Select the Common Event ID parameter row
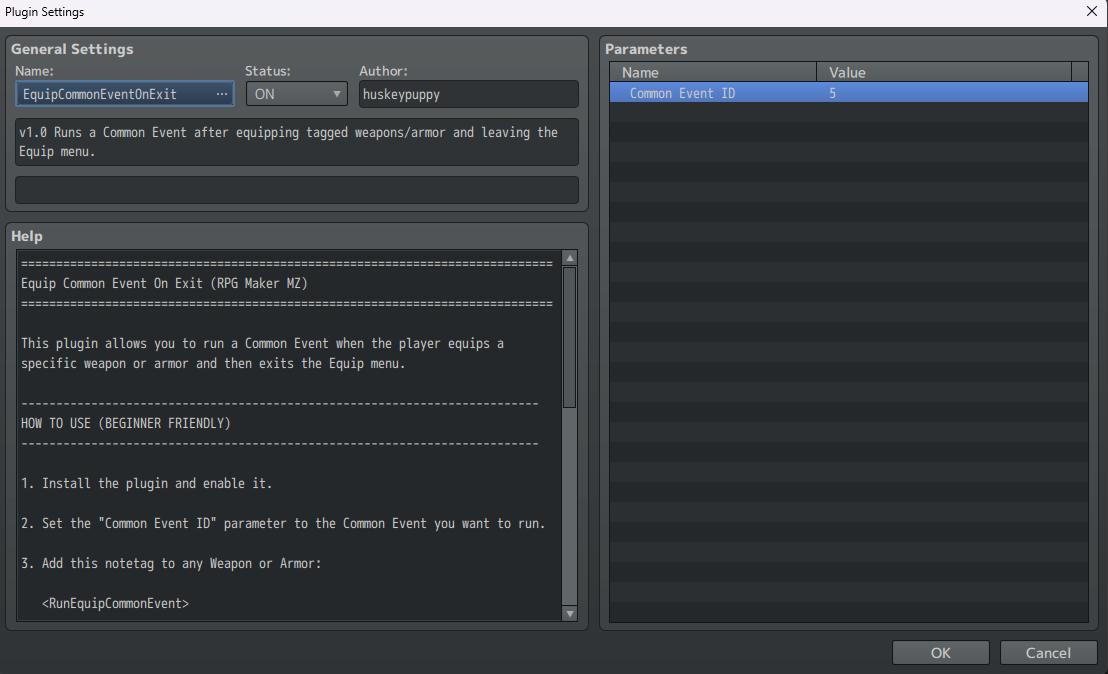 point(849,93)
